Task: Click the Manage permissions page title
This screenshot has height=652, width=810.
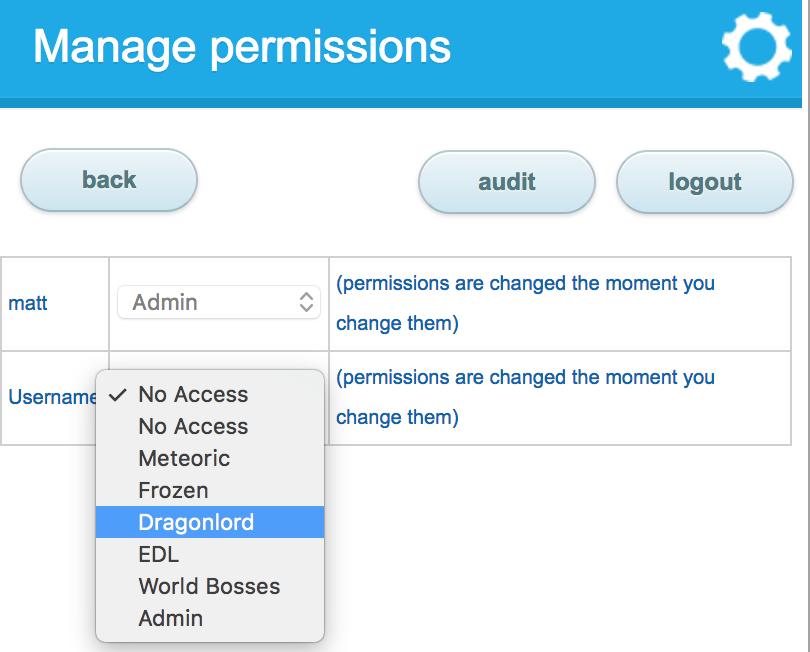Action: [x=242, y=47]
